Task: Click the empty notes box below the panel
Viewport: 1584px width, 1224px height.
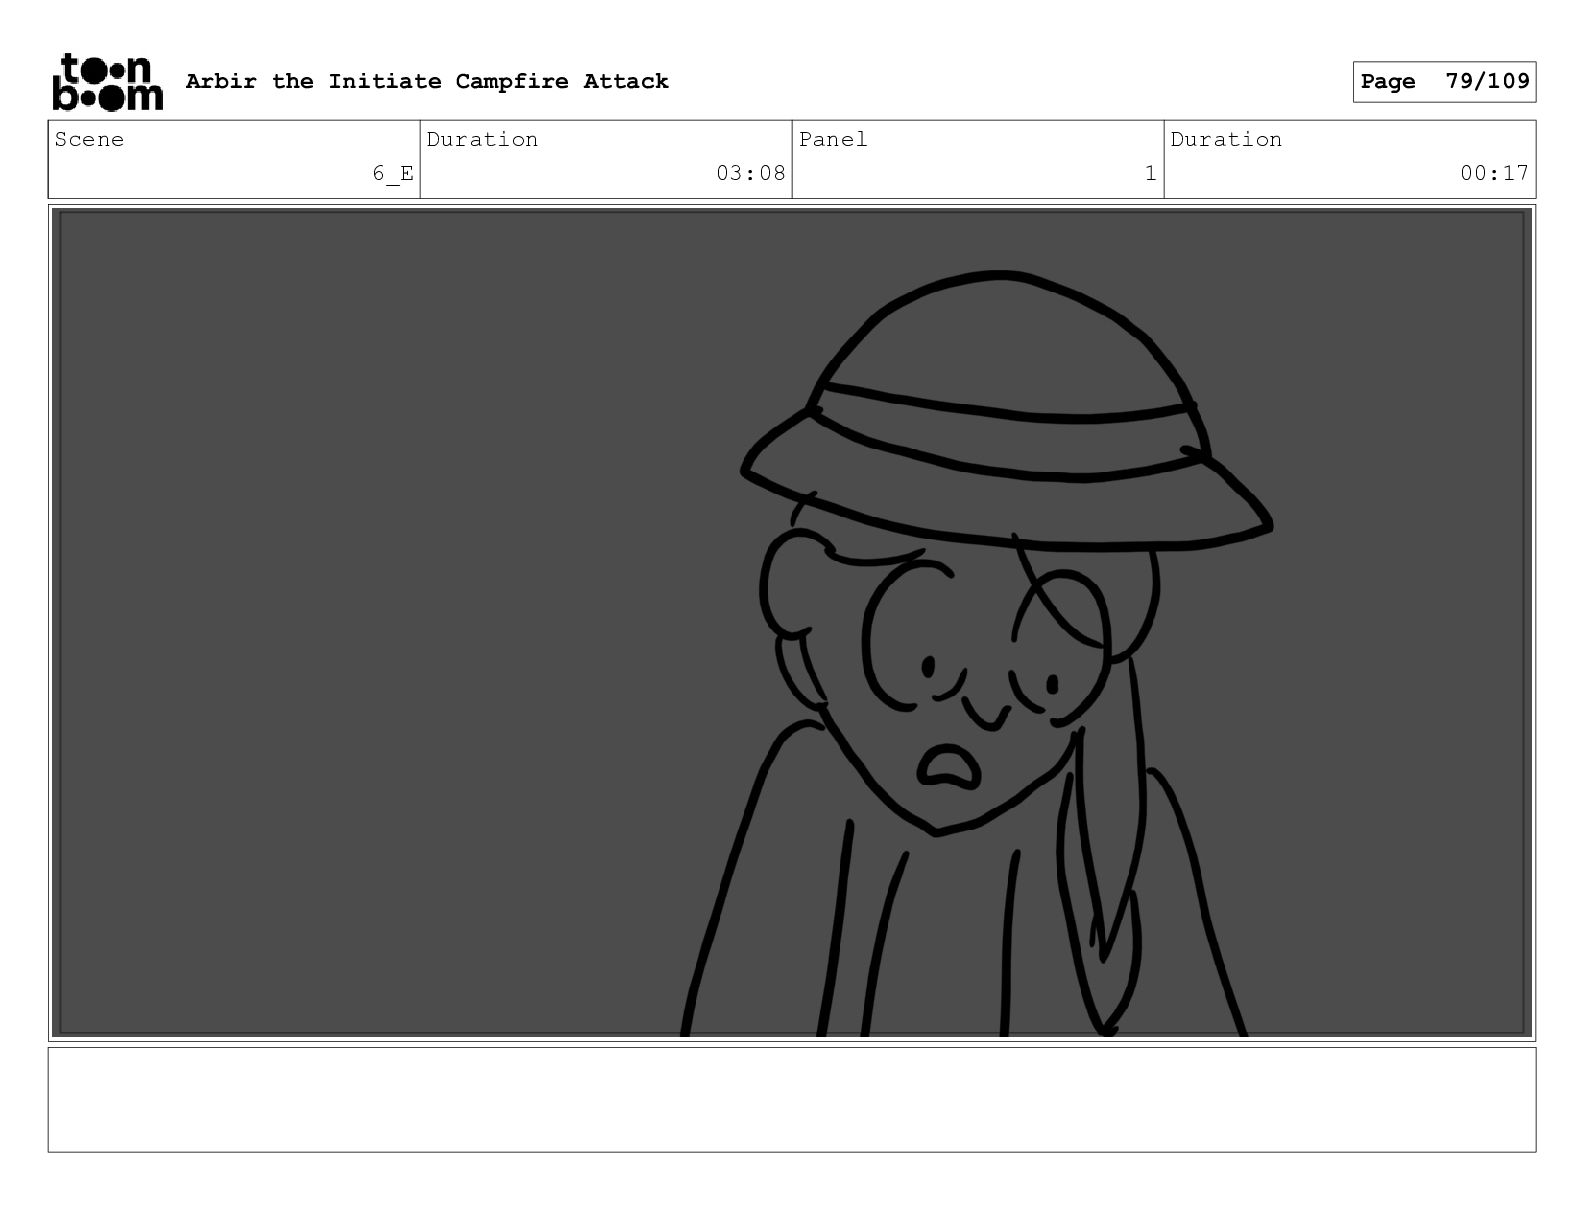Action: [792, 1100]
